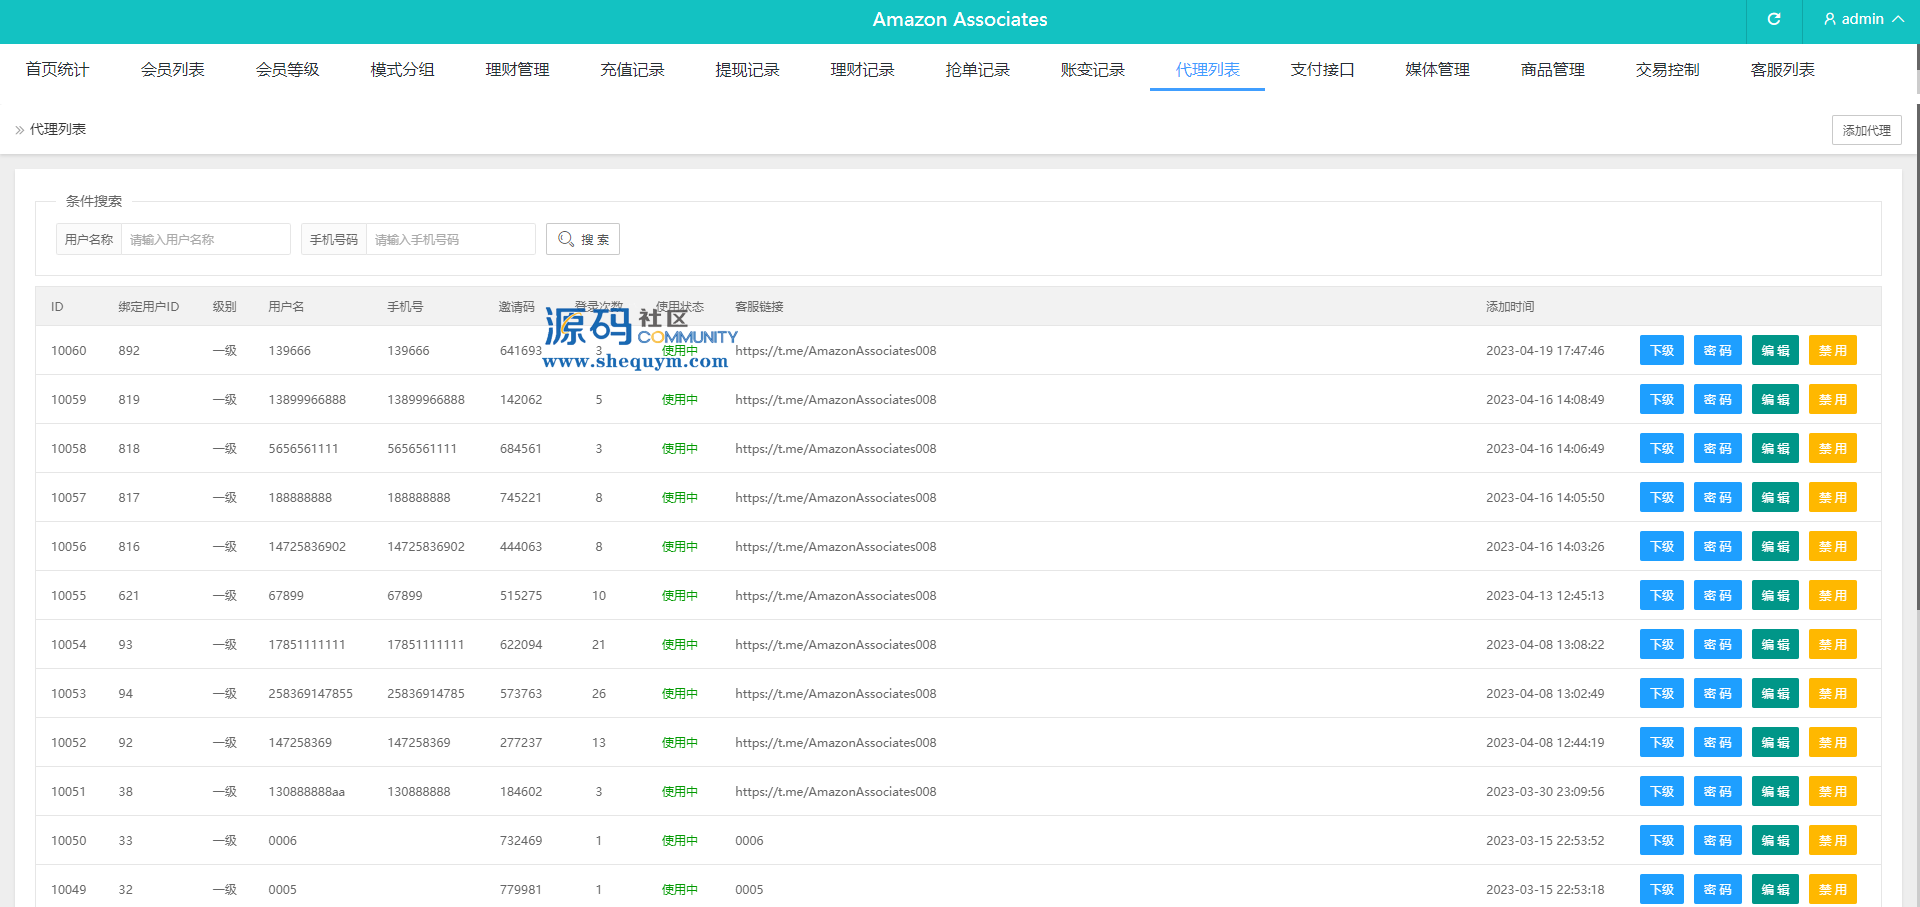Image resolution: width=1920 pixels, height=907 pixels.
Task: Click 禁用 for agent ID 10056
Action: [x=1833, y=546]
